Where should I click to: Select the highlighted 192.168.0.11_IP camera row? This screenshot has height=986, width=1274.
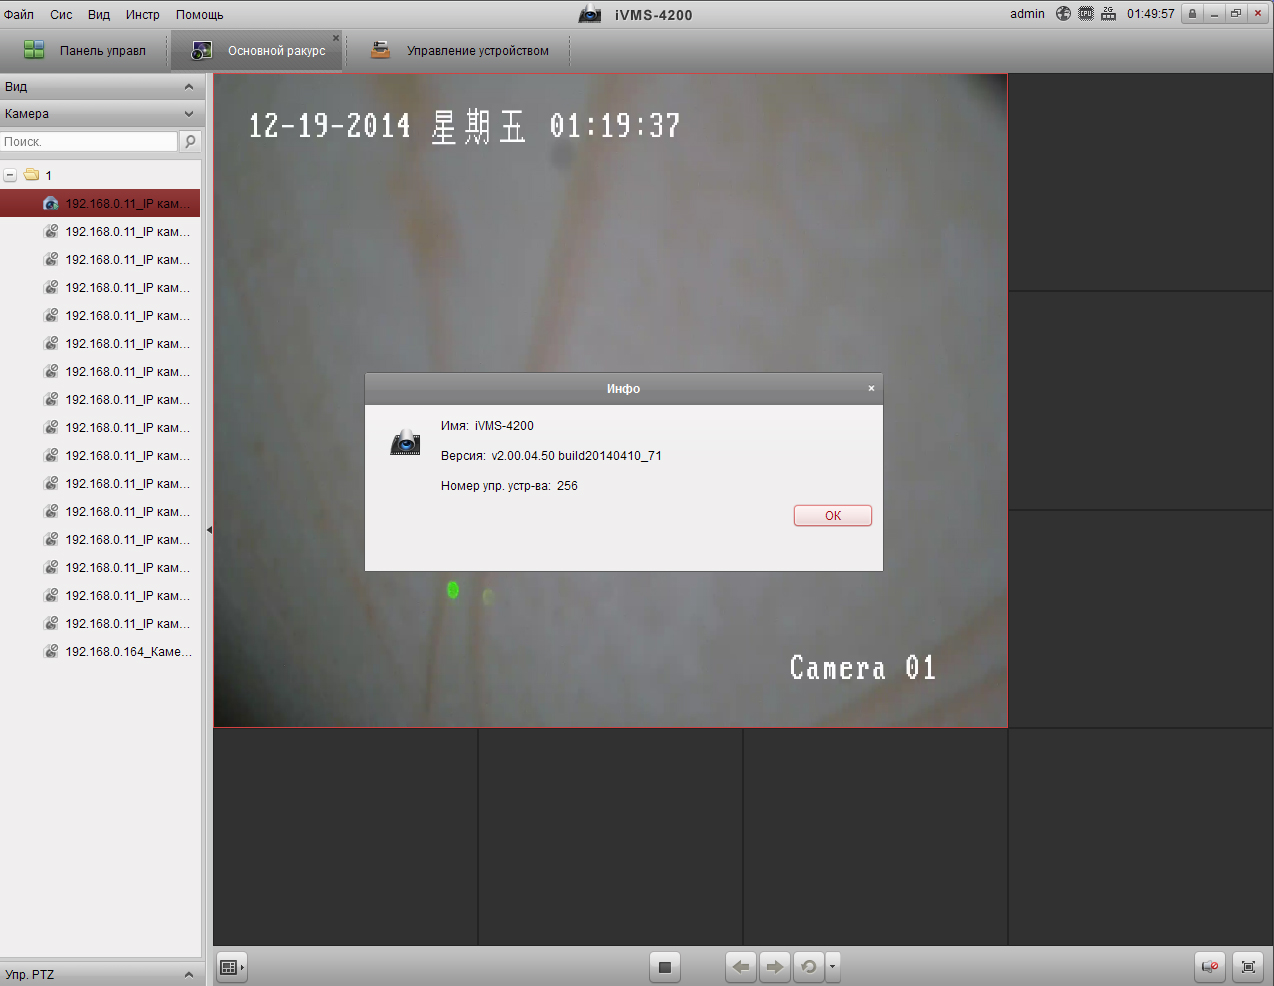(100, 203)
